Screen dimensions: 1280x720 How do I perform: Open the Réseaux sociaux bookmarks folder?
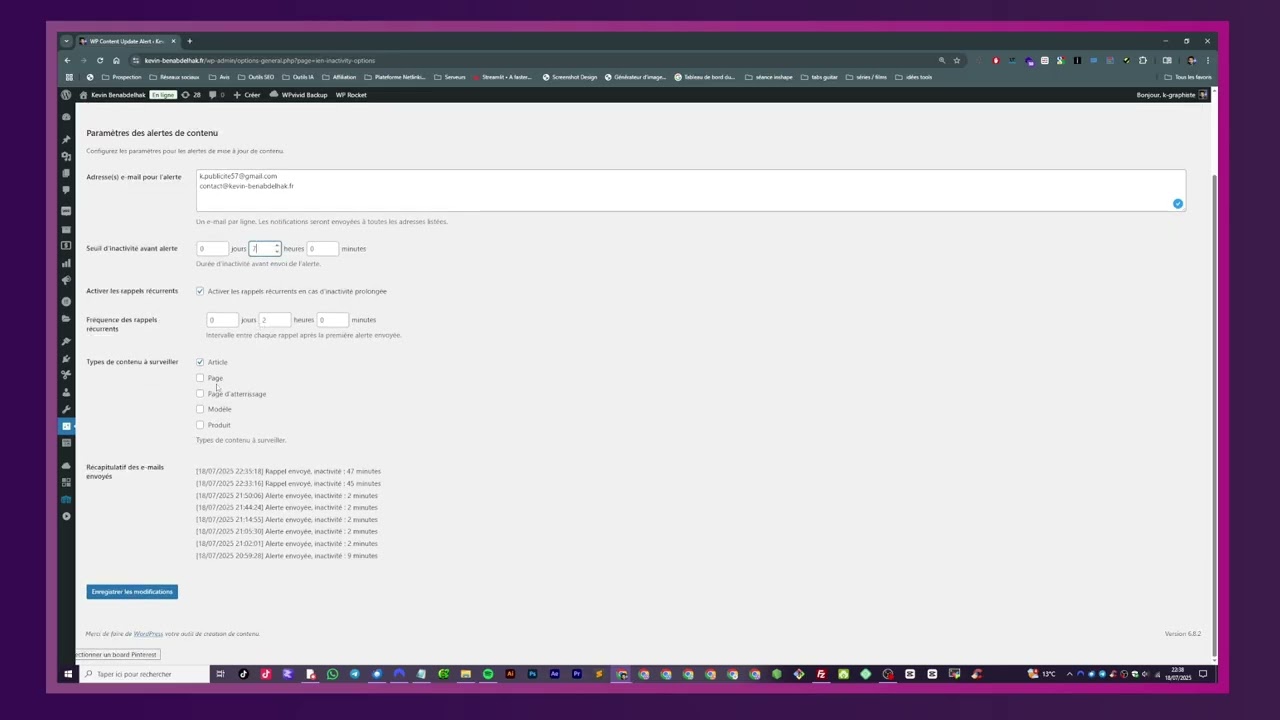[x=174, y=77]
